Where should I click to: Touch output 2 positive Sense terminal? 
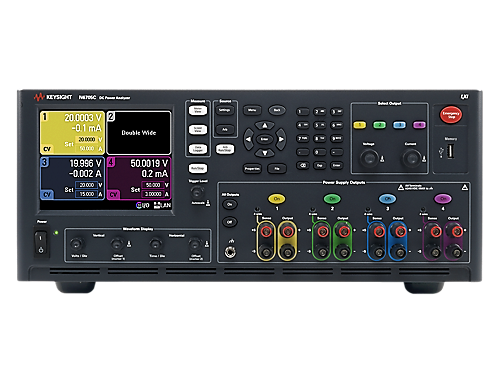point(322,231)
